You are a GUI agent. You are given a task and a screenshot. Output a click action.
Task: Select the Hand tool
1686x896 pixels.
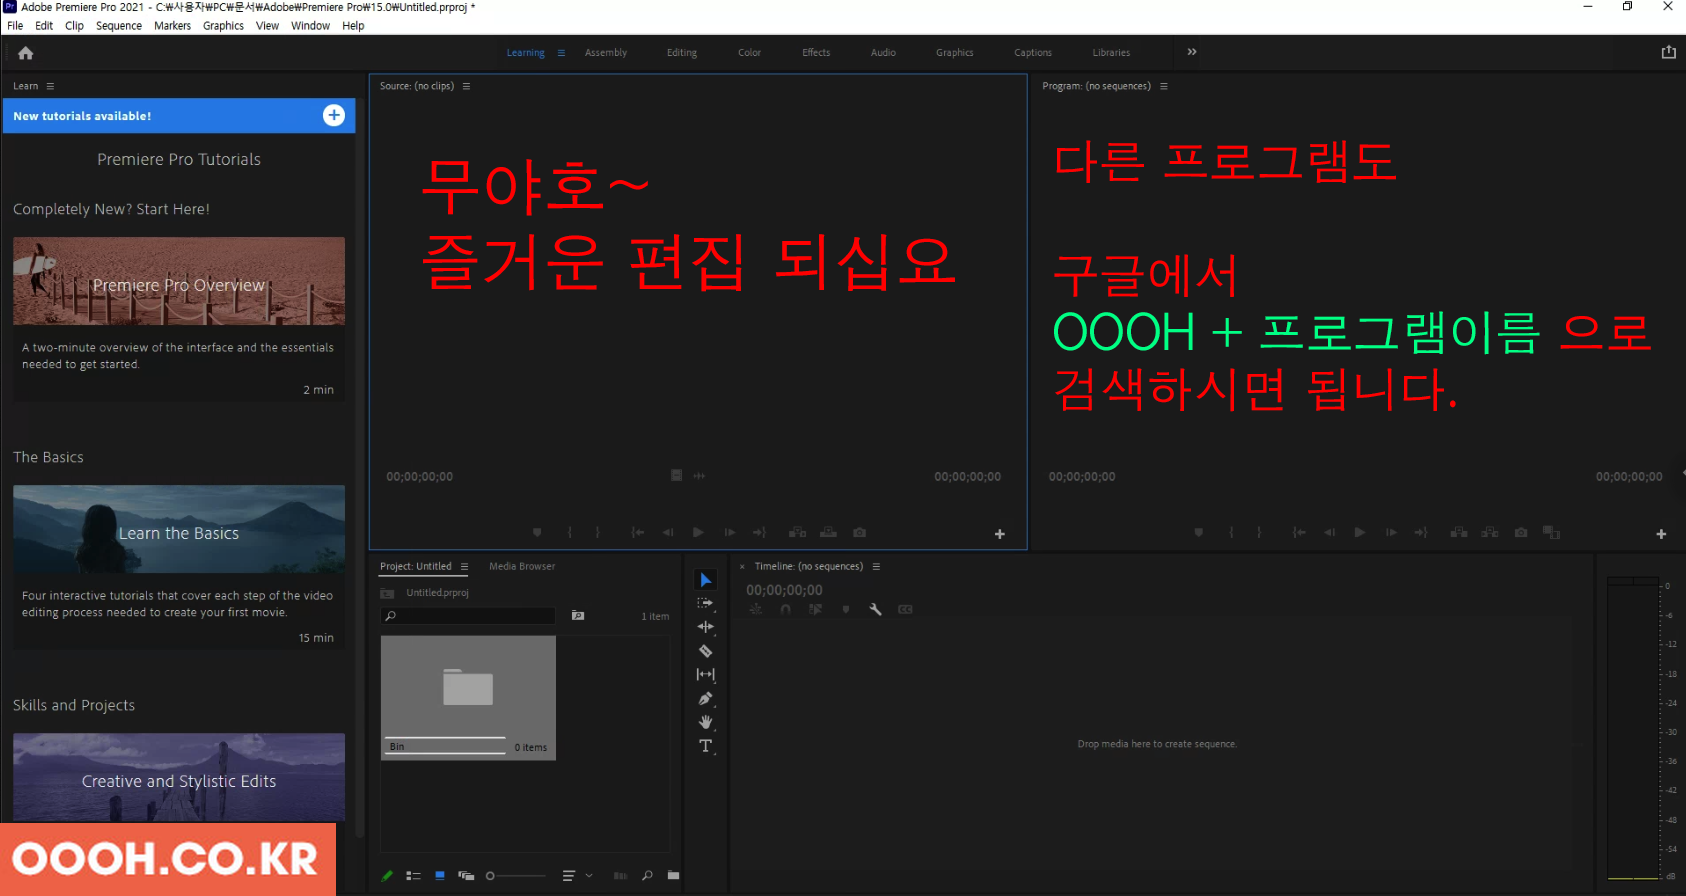pyautogui.click(x=705, y=722)
